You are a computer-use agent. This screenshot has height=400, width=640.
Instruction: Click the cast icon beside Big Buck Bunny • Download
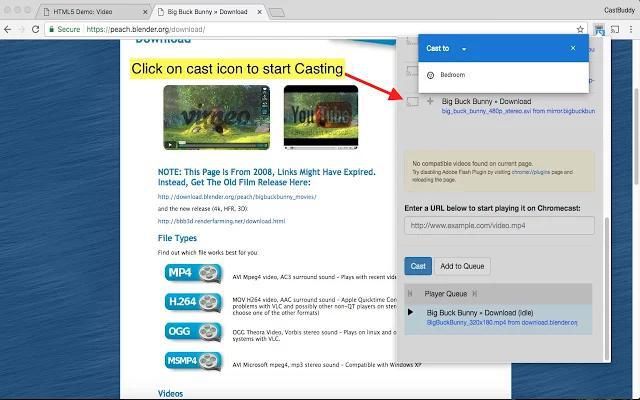[x=413, y=101]
